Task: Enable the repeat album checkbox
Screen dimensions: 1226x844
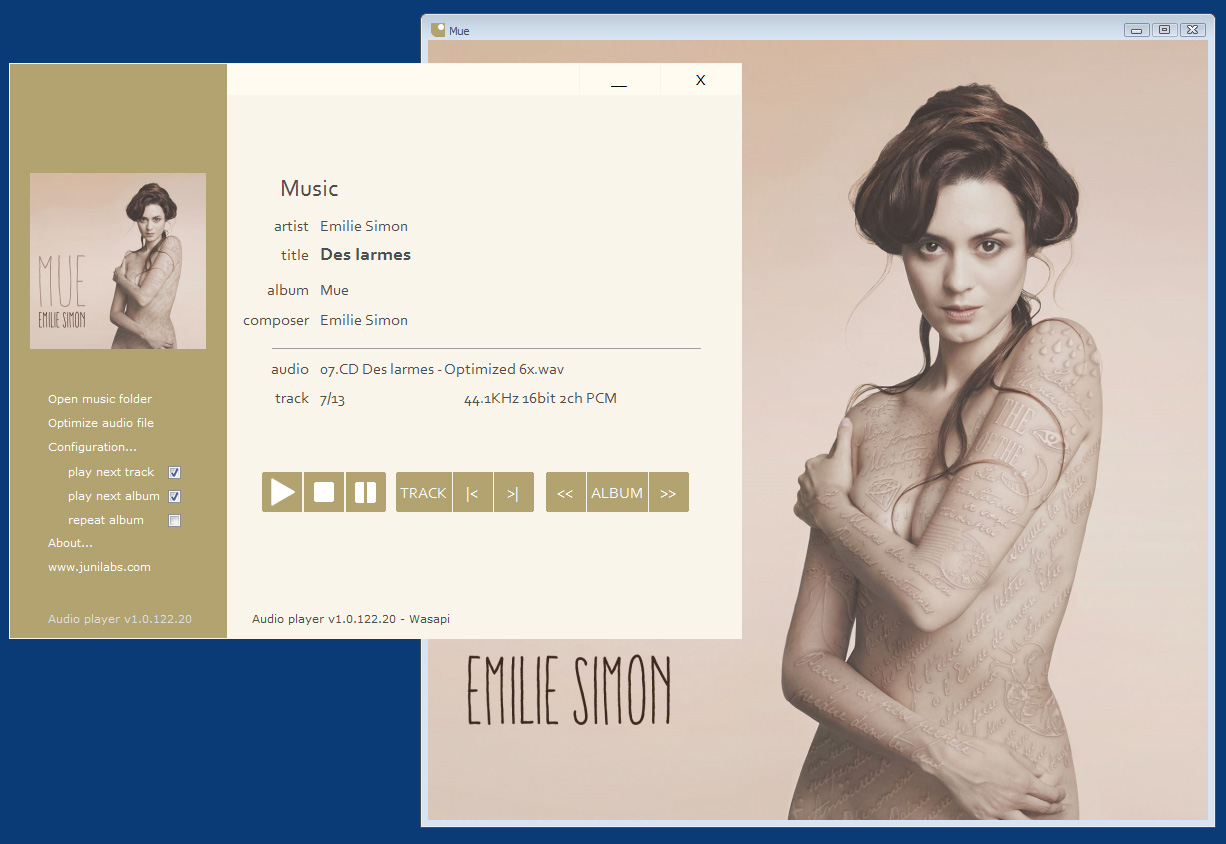Action: 175,520
